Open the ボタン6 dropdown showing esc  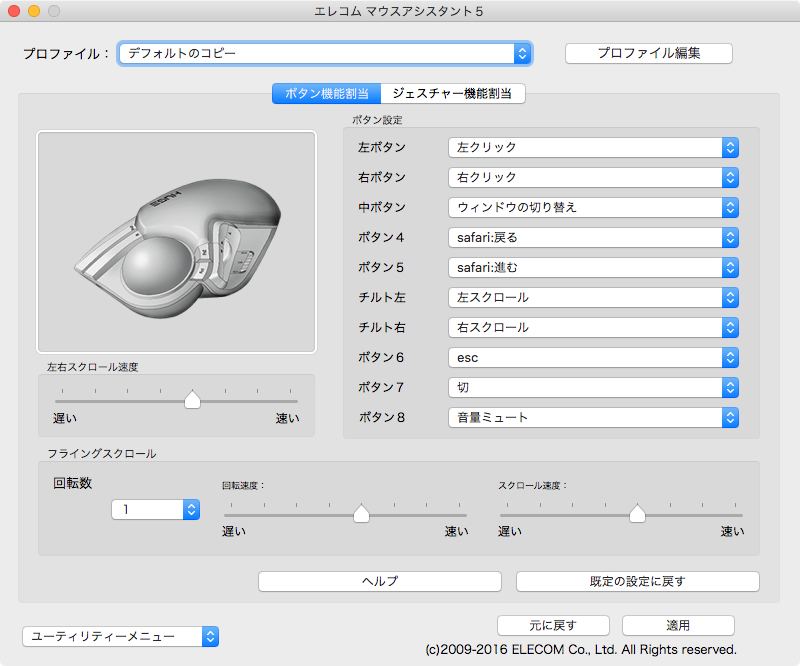tap(593, 358)
